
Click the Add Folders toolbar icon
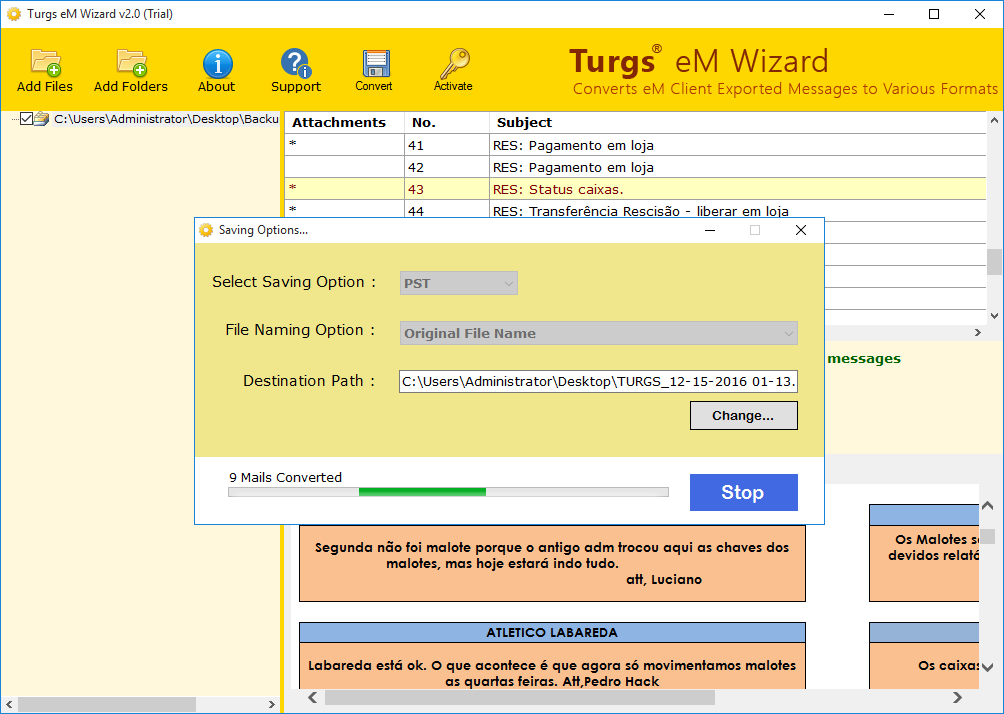[x=131, y=63]
